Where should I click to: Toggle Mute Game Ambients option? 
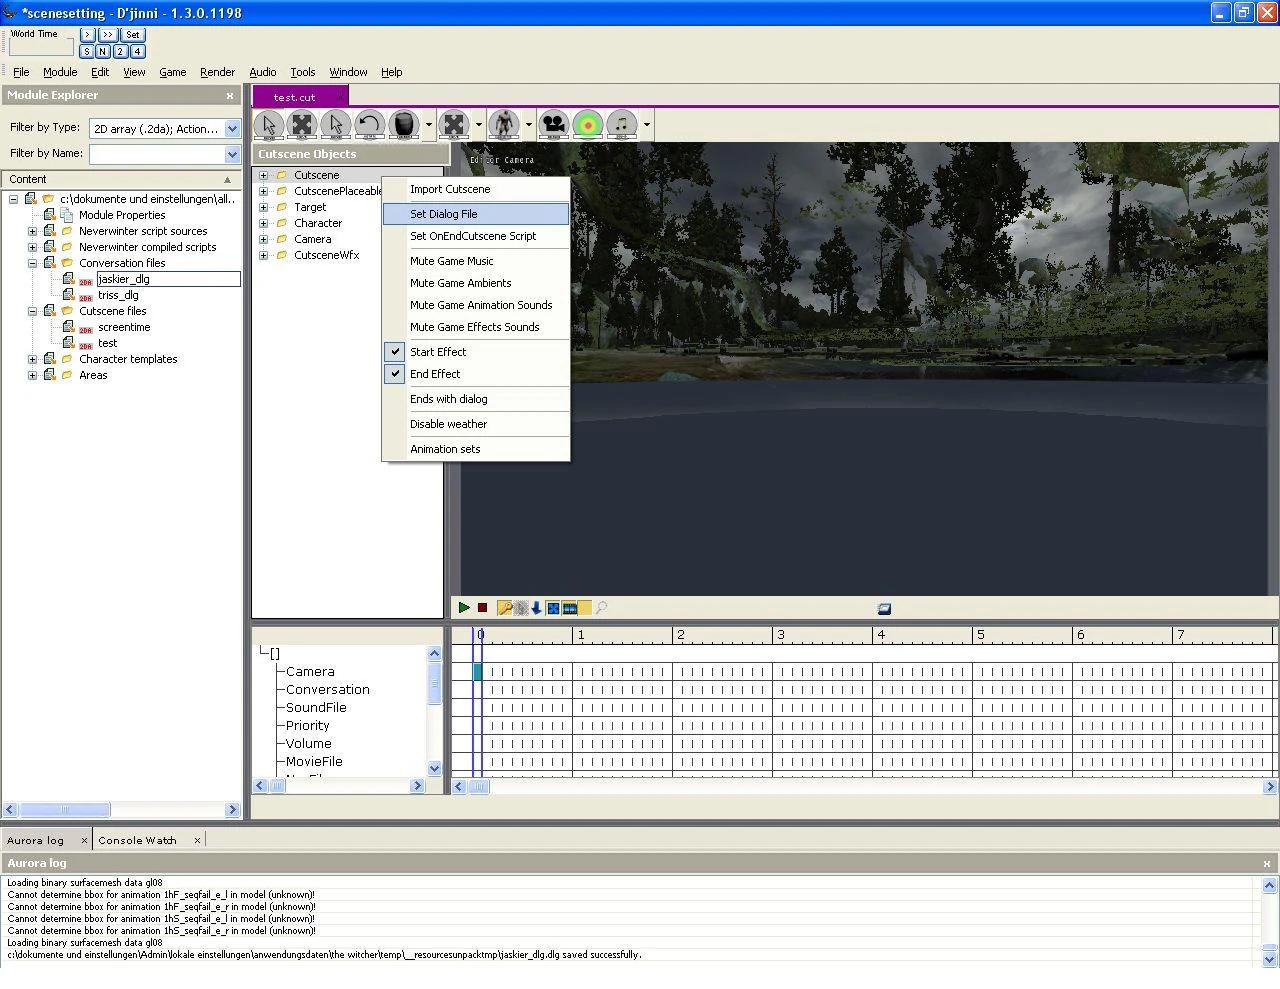click(476, 283)
